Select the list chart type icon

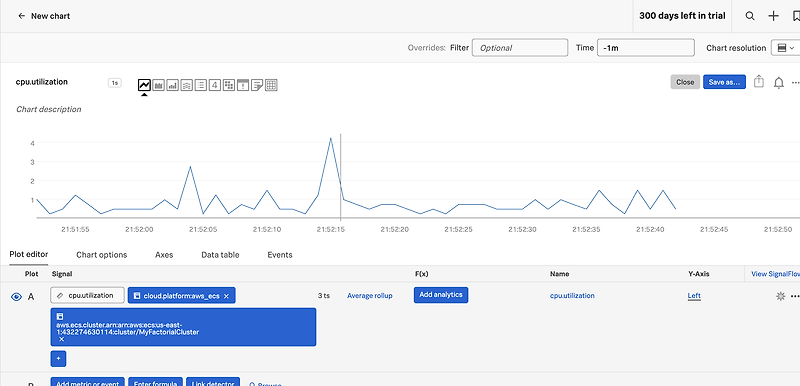201,85
